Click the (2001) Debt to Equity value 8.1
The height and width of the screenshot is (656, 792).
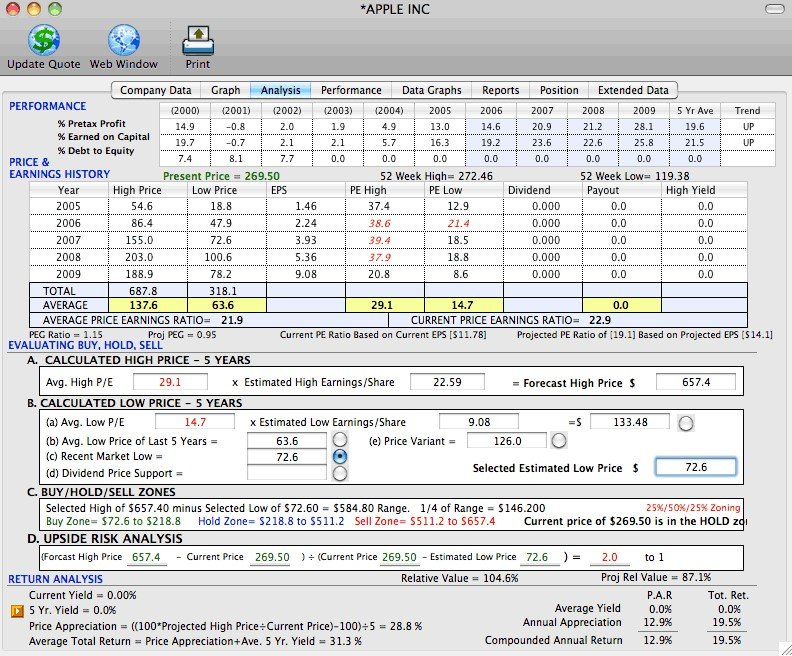click(x=236, y=159)
